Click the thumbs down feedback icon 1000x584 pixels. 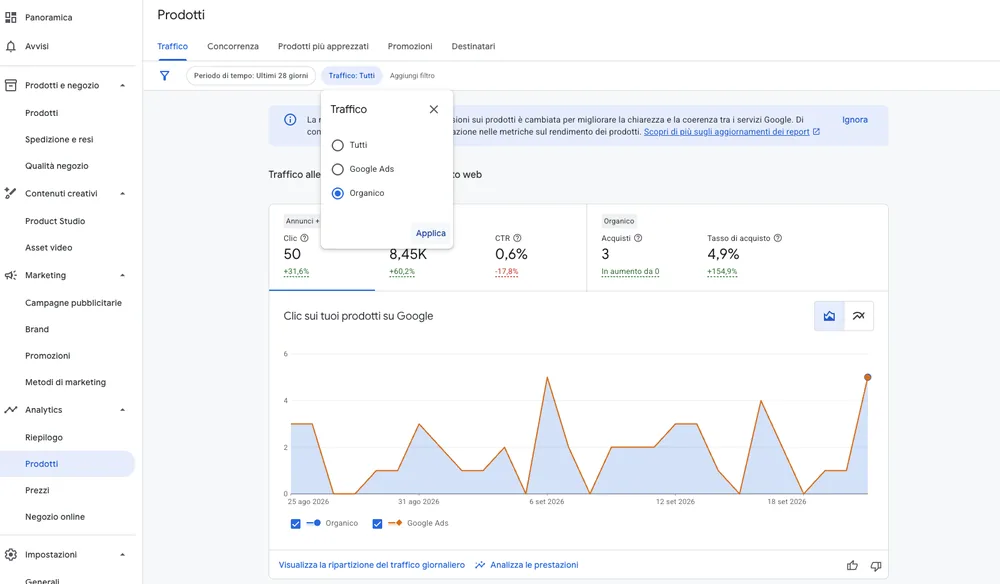876,566
